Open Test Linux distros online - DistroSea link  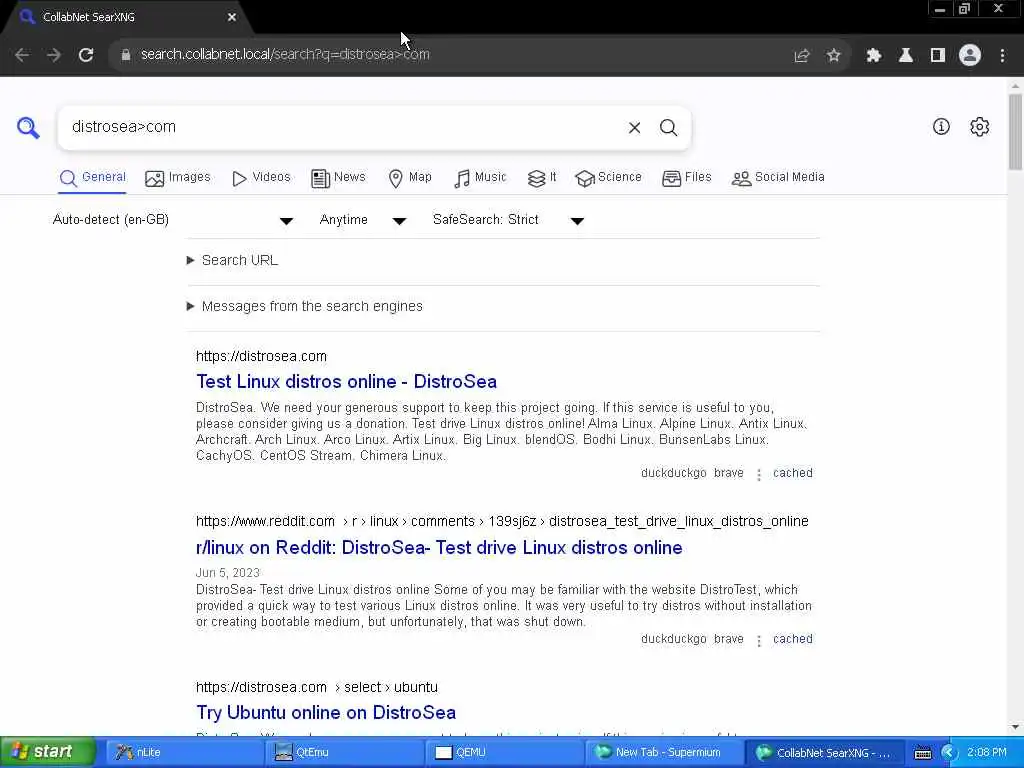(346, 381)
